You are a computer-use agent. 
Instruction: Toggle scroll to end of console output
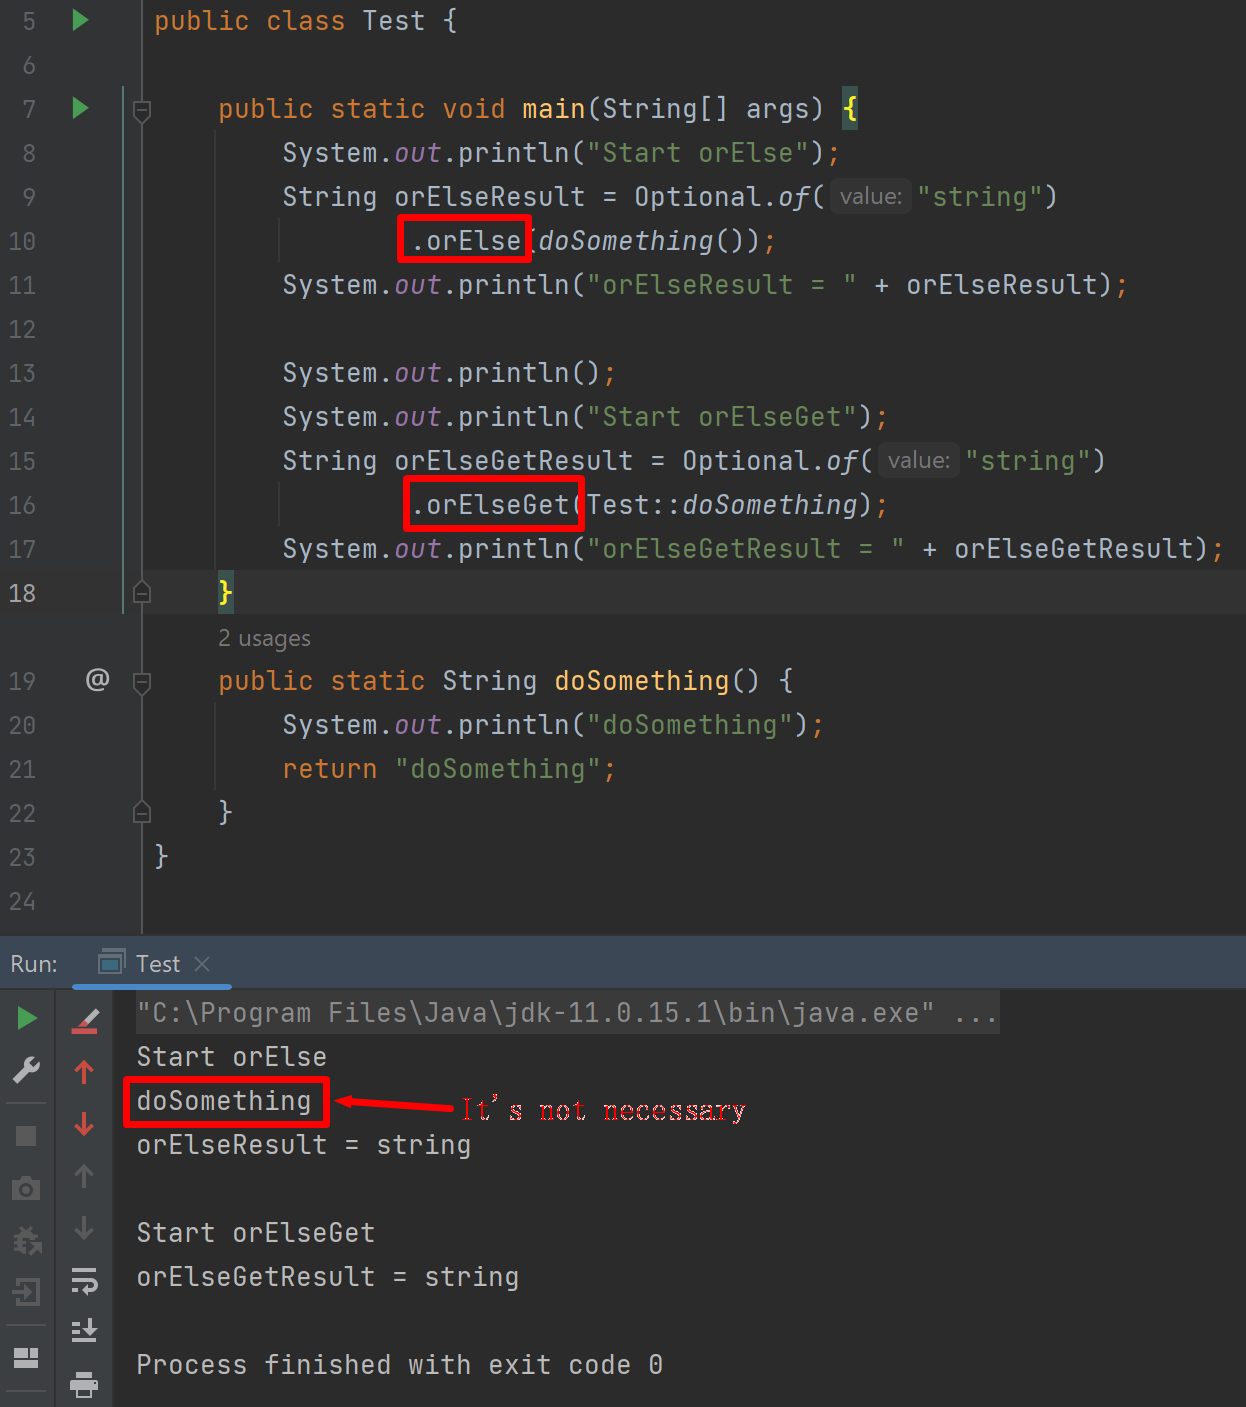85,1331
